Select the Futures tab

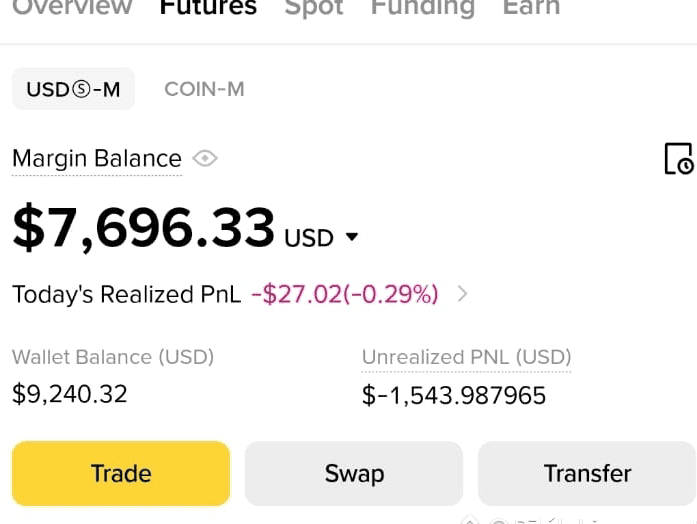click(x=208, y=8)
